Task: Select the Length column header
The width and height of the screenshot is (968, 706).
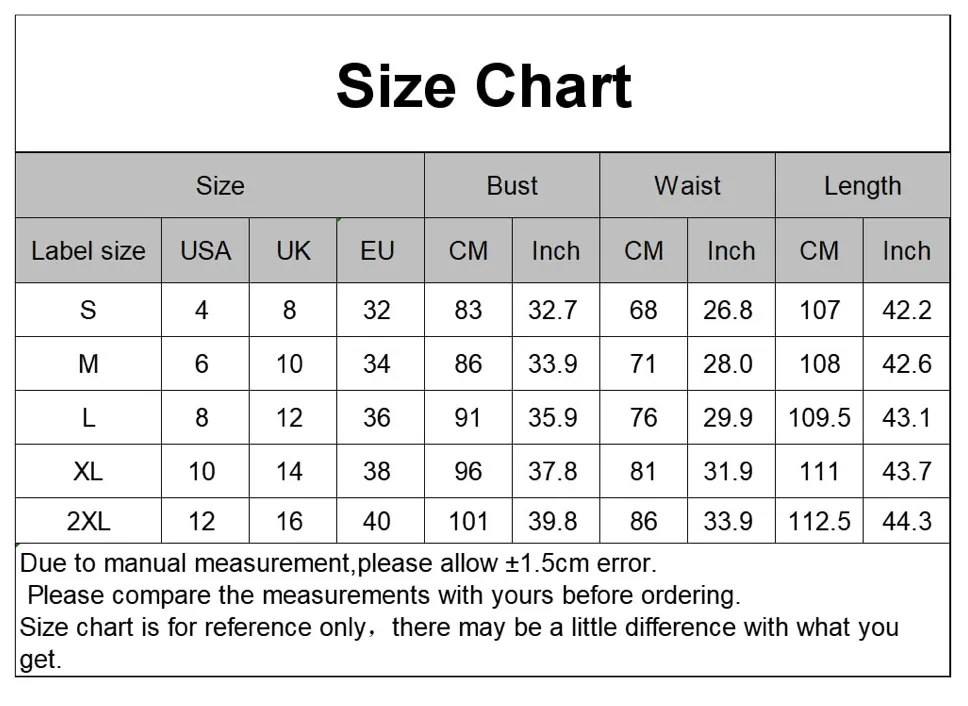Action: click(x=862, y=185)
